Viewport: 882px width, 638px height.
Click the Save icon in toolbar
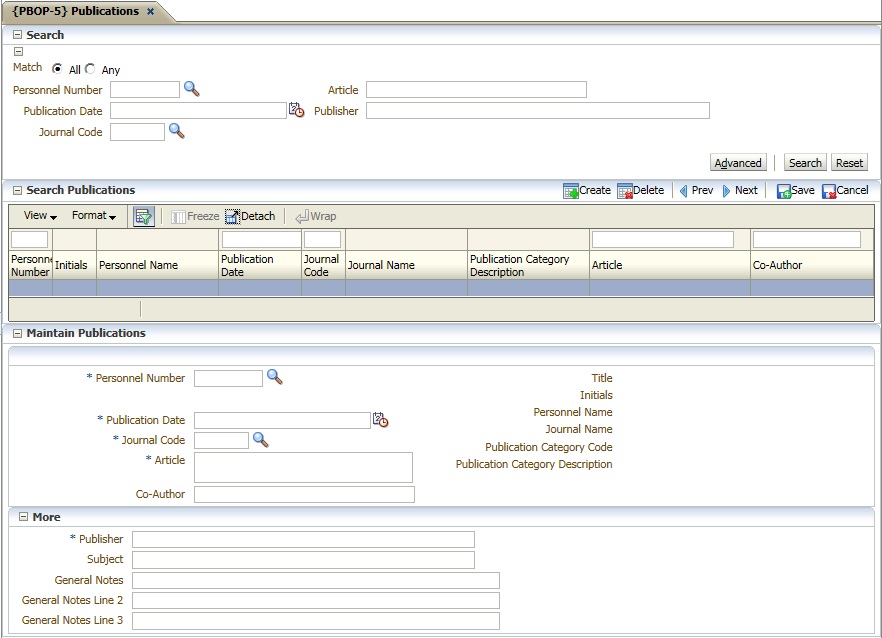tap(784, 191)
